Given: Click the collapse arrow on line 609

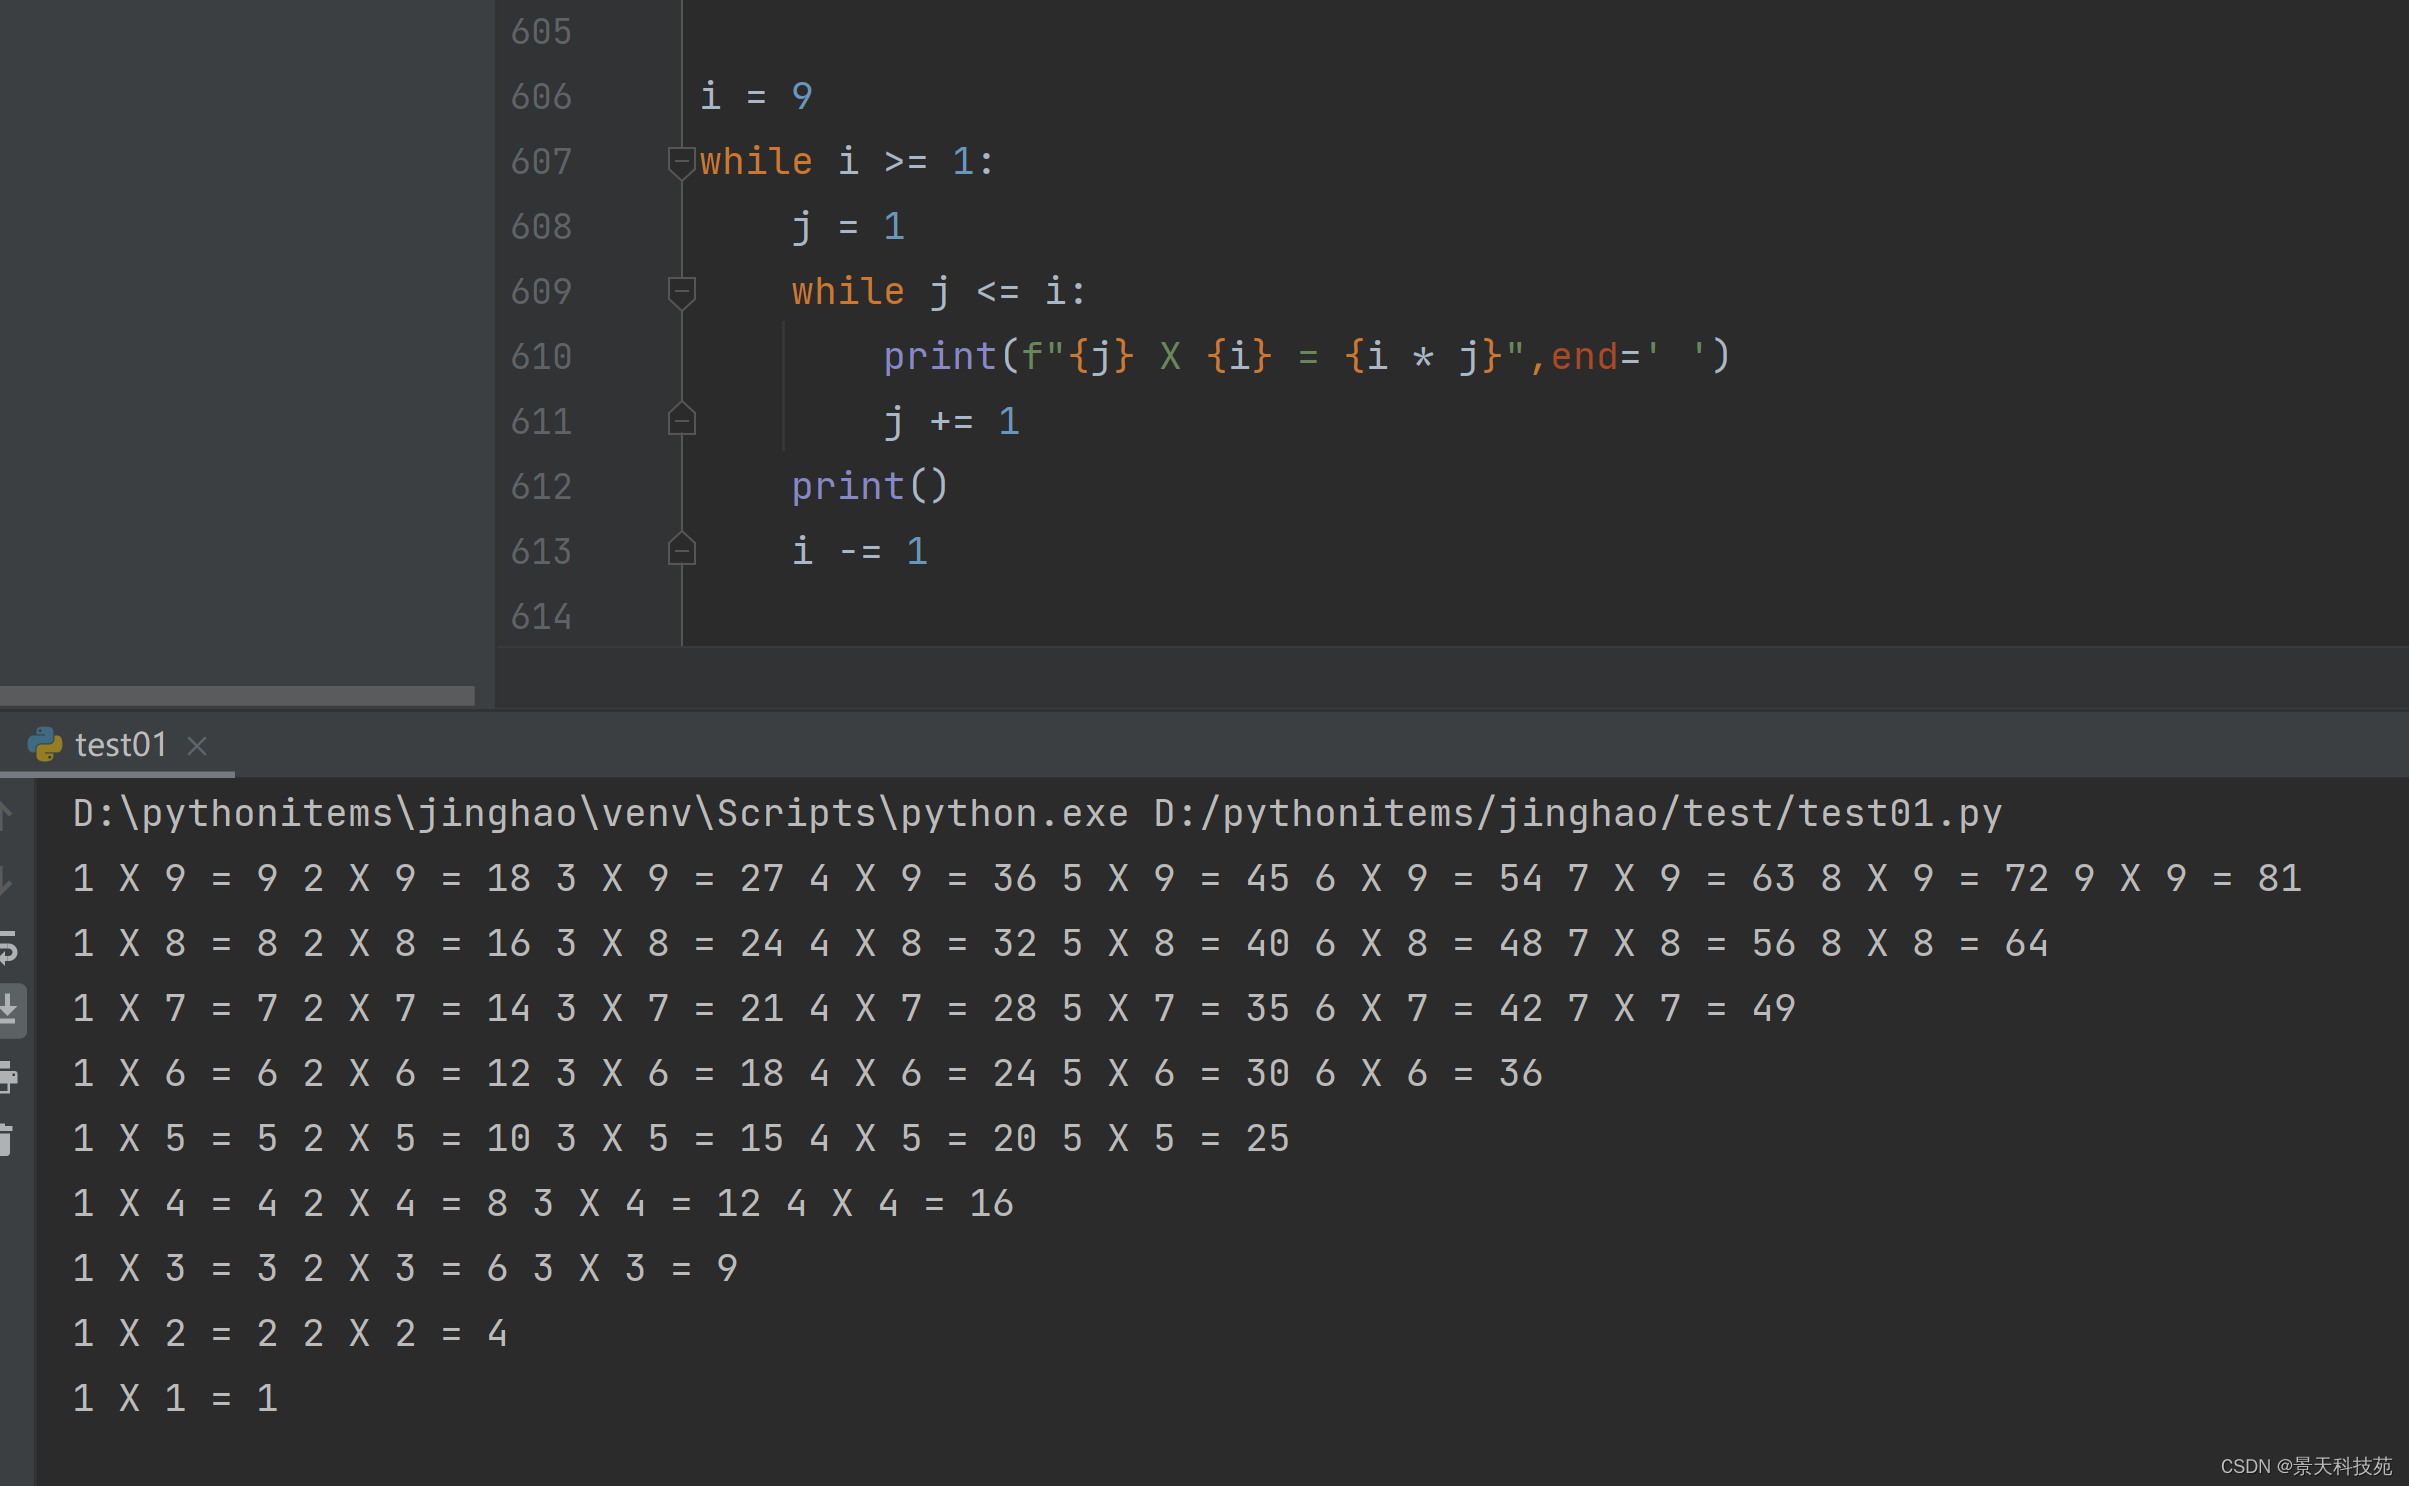Looking at the screenshot, I should [x=681, y=291].
